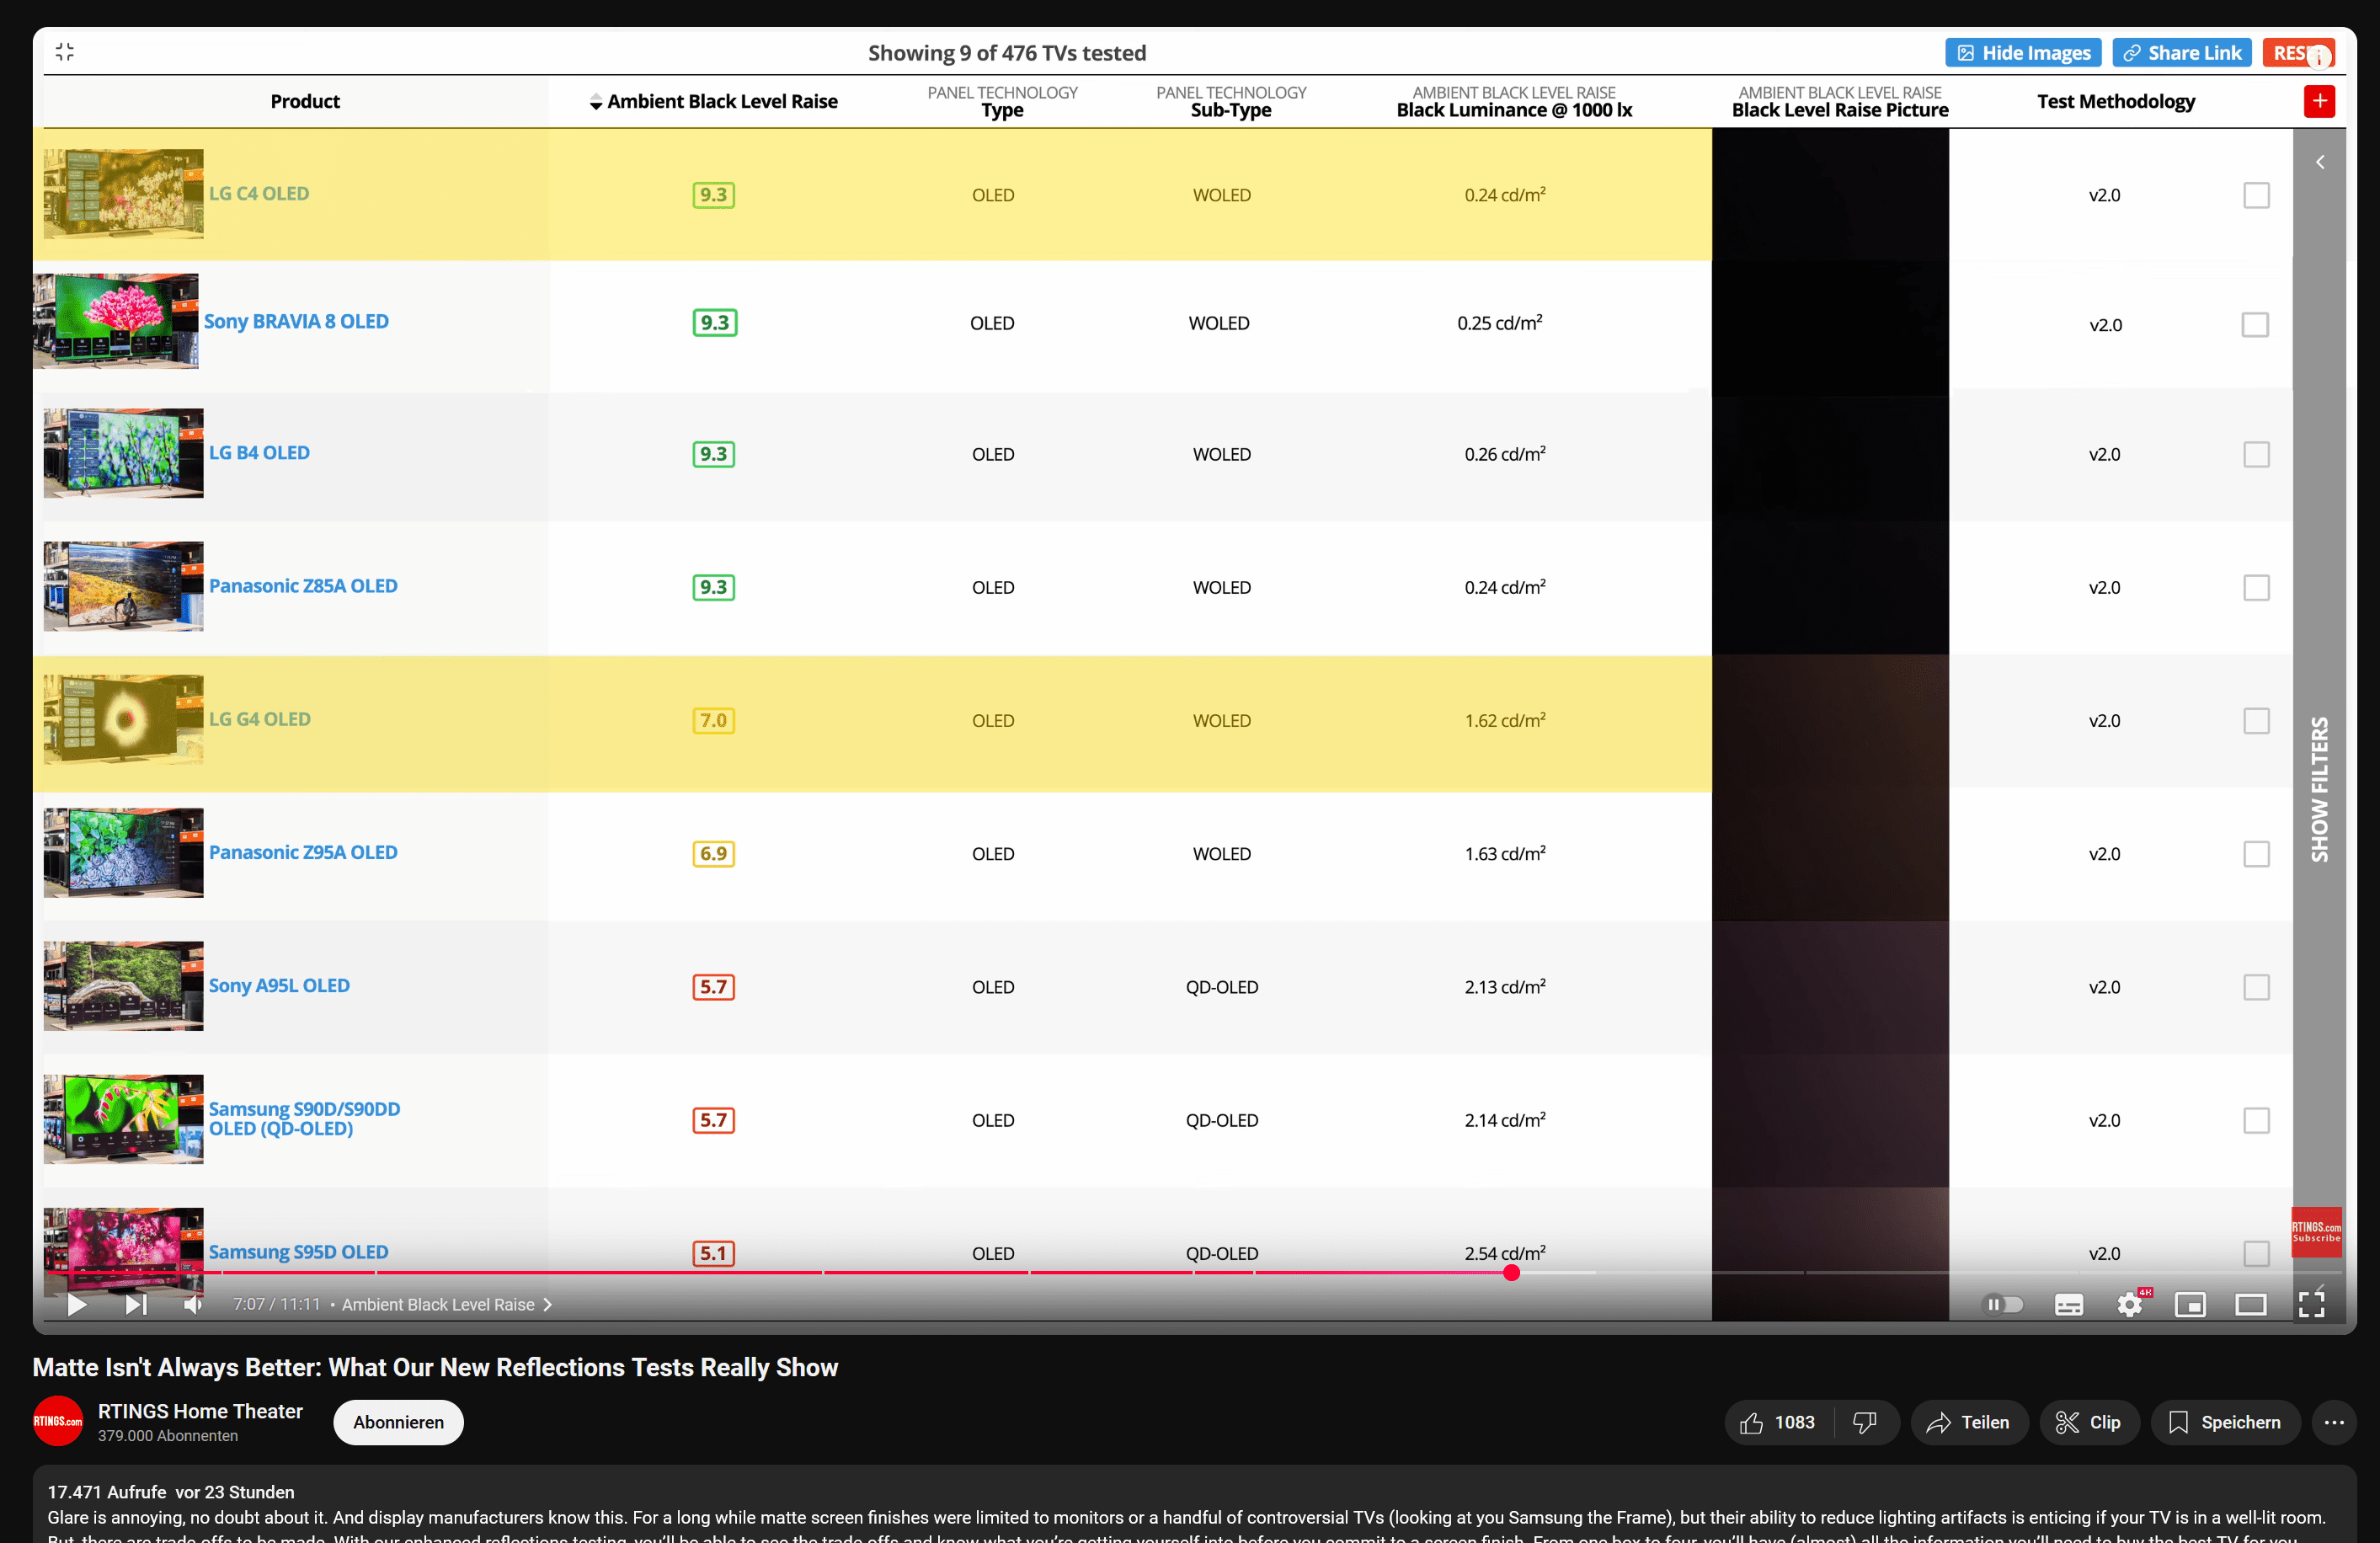2380x1543 pixels.
Task: Open Panasonic Z85A OLED link
Action: tap(303, 585)
